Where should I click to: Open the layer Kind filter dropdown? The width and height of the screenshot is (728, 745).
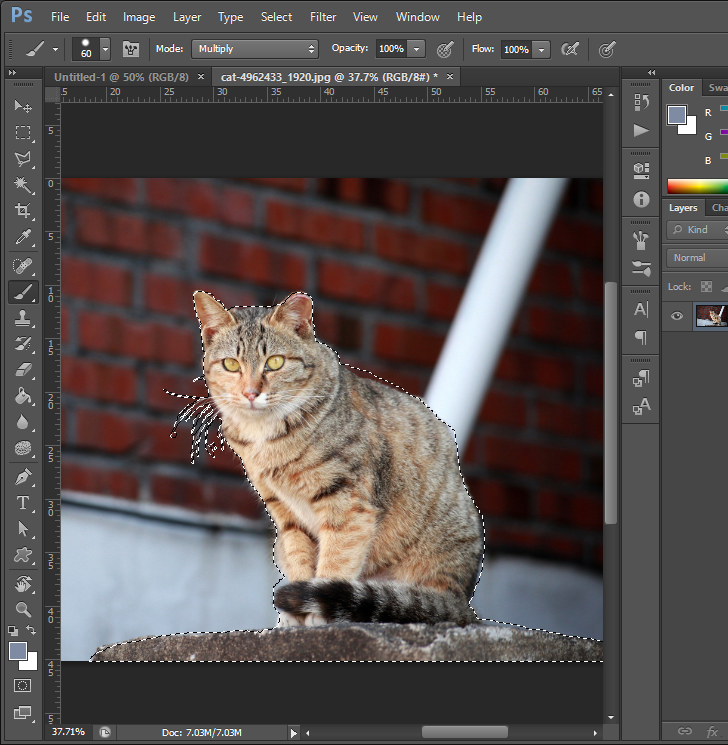coord(697,230)
